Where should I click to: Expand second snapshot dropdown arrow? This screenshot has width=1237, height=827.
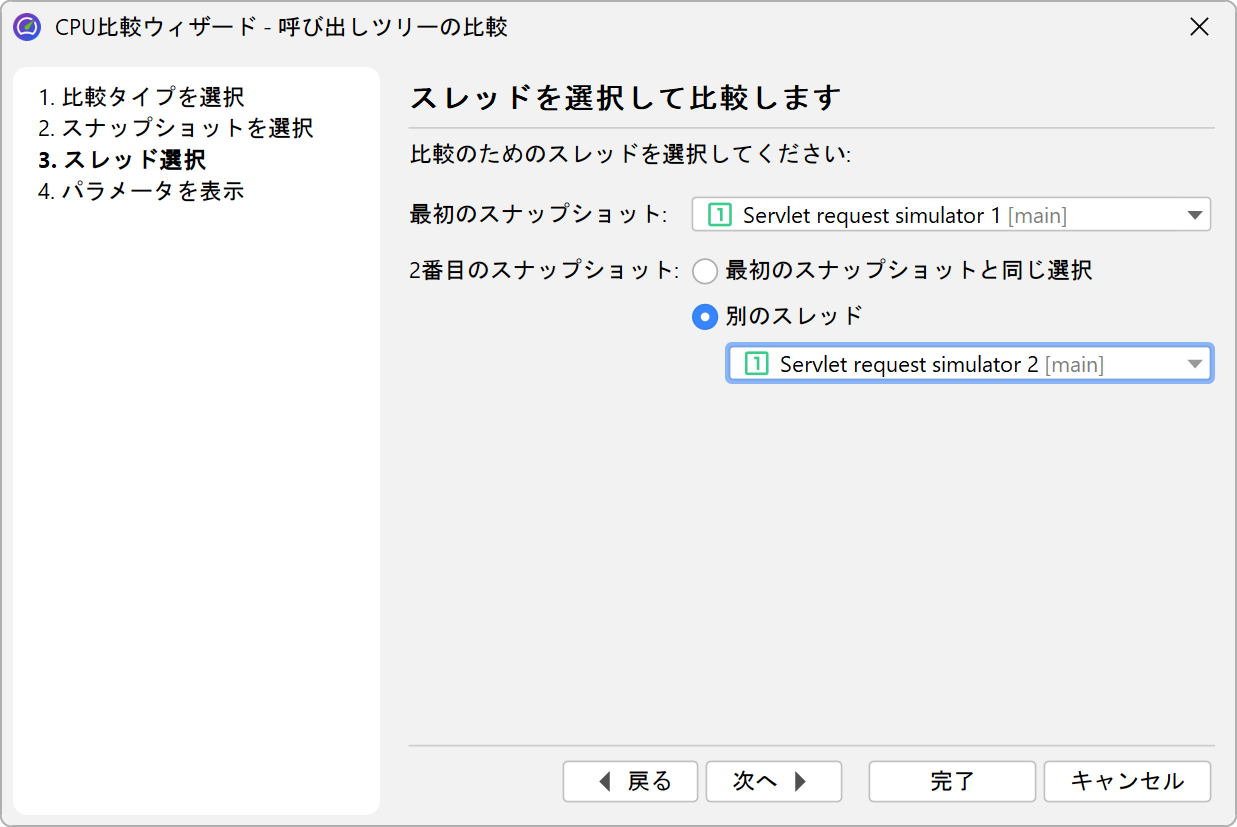(x=1195, y=364)
